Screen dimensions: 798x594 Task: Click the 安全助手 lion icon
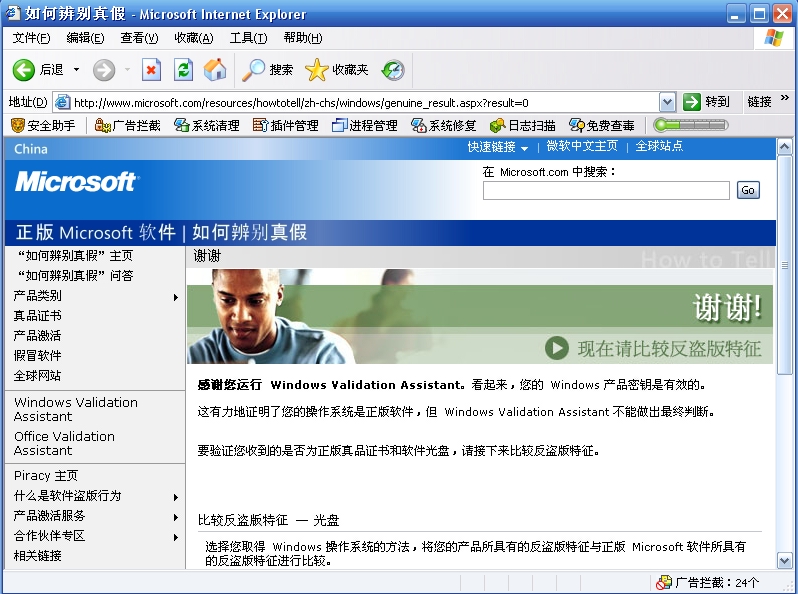(x=18, y=125)
